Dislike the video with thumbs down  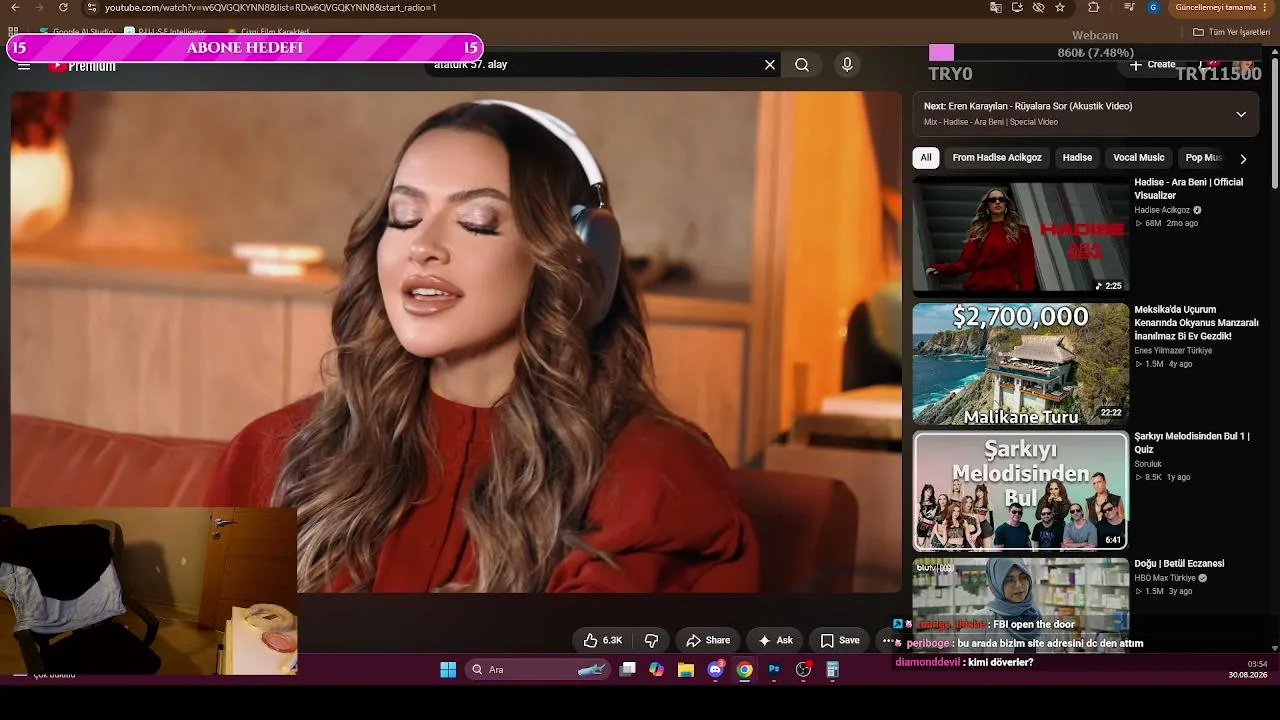(x=651, y=640)
